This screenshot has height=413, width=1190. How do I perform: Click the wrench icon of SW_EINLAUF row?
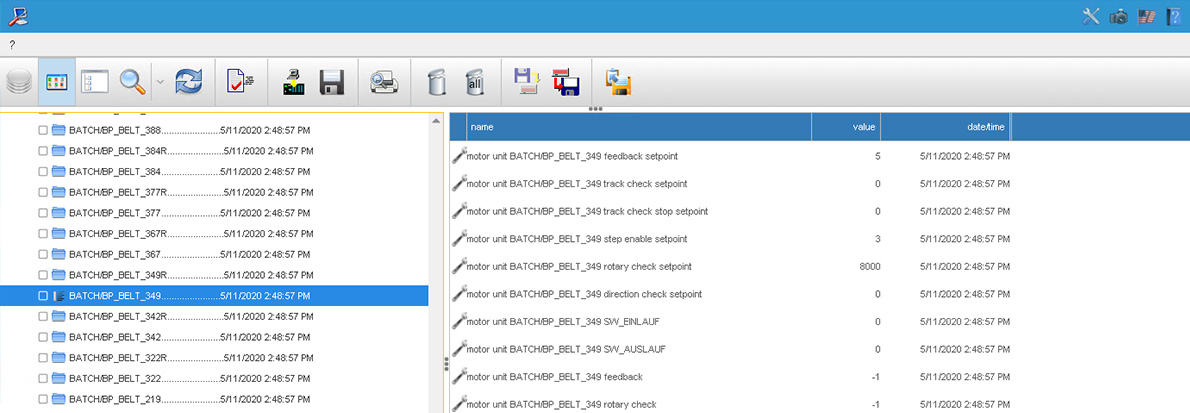pos(459,321)
